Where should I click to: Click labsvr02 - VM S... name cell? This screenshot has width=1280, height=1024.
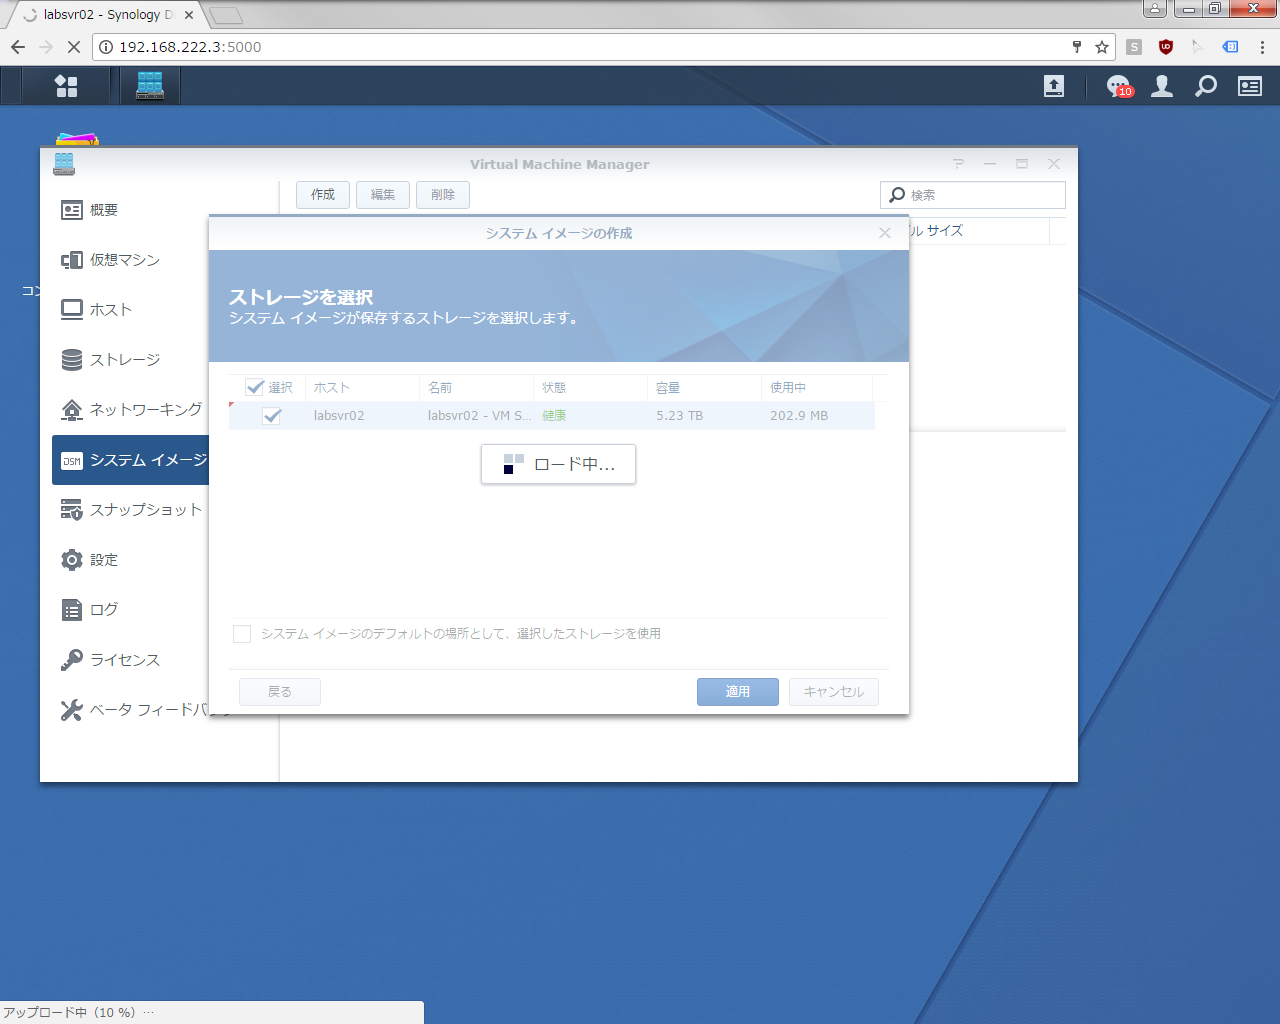click(x=480, y=416)
